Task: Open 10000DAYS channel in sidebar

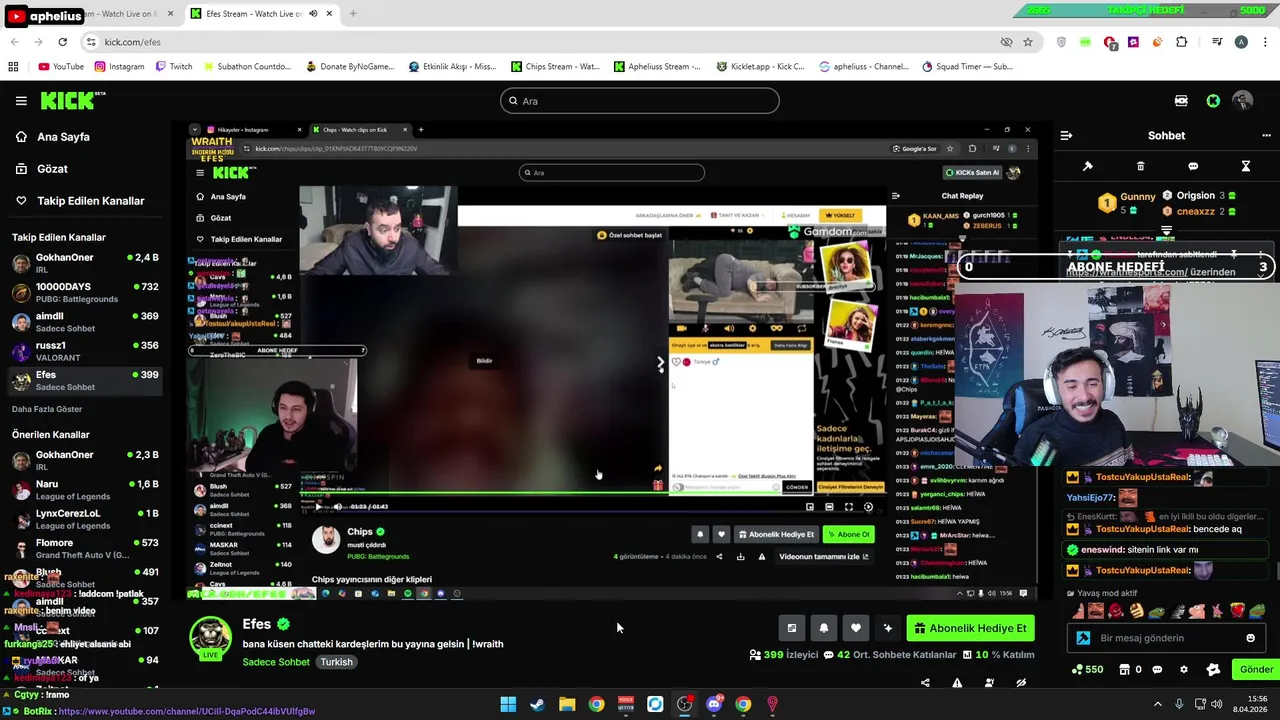Action: point(84,292)
